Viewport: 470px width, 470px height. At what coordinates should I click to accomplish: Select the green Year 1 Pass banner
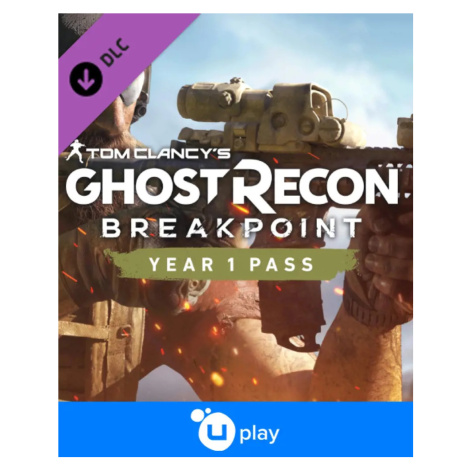click(231, 264)
